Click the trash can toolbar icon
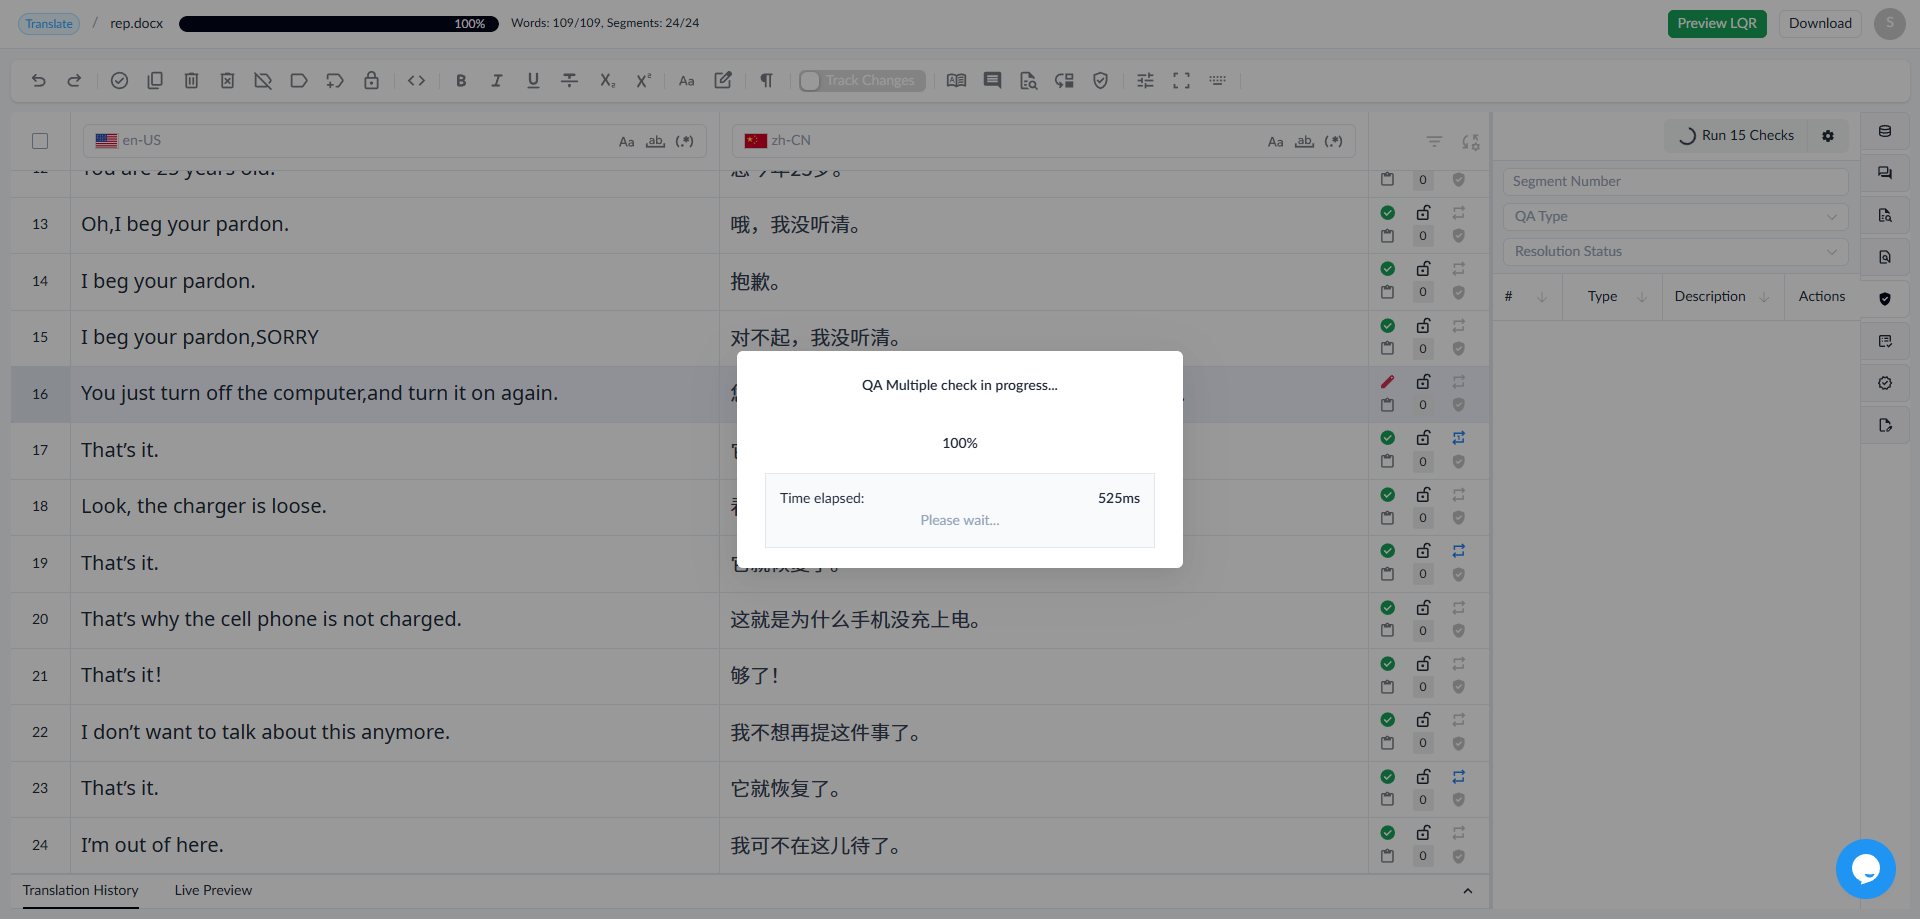The width and height of the screenshot is (1920, 919). 191,81
